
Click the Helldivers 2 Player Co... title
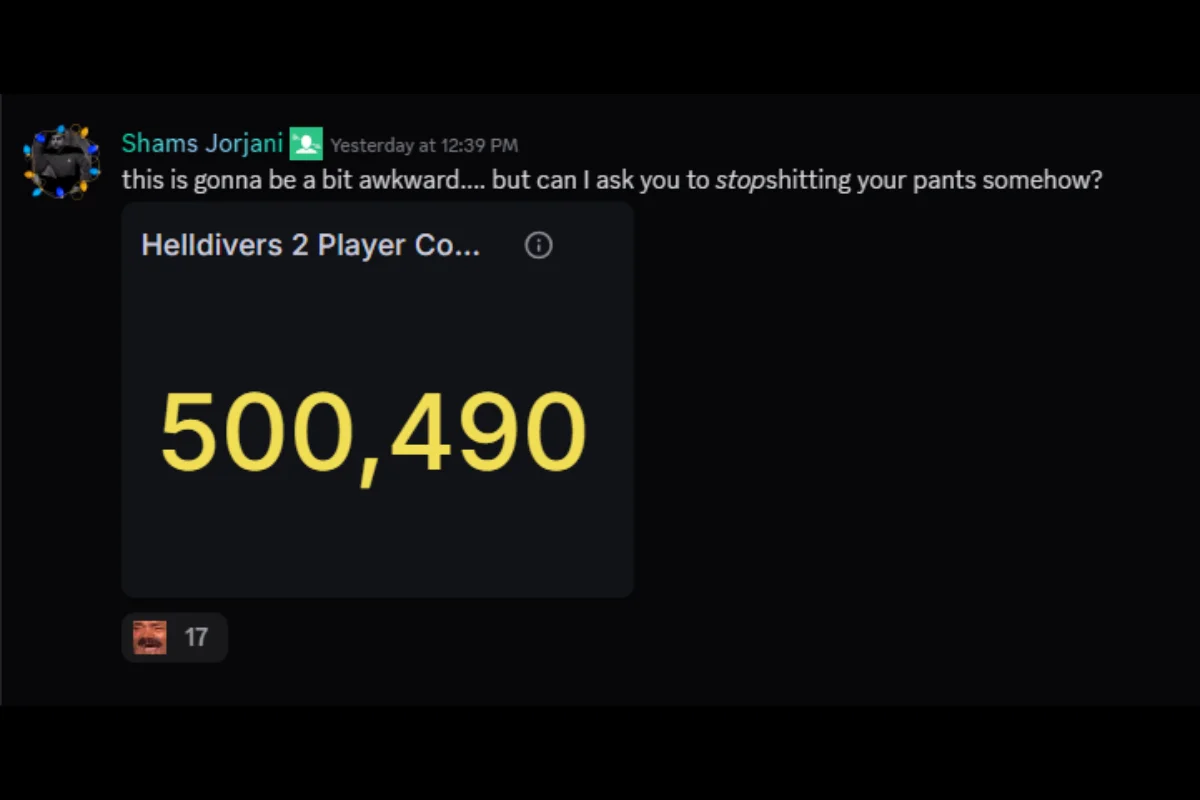[x=310, y=246]
